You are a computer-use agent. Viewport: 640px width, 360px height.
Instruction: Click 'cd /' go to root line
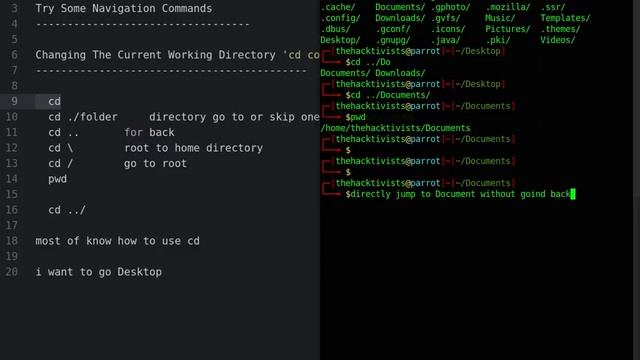click(117, 163)
